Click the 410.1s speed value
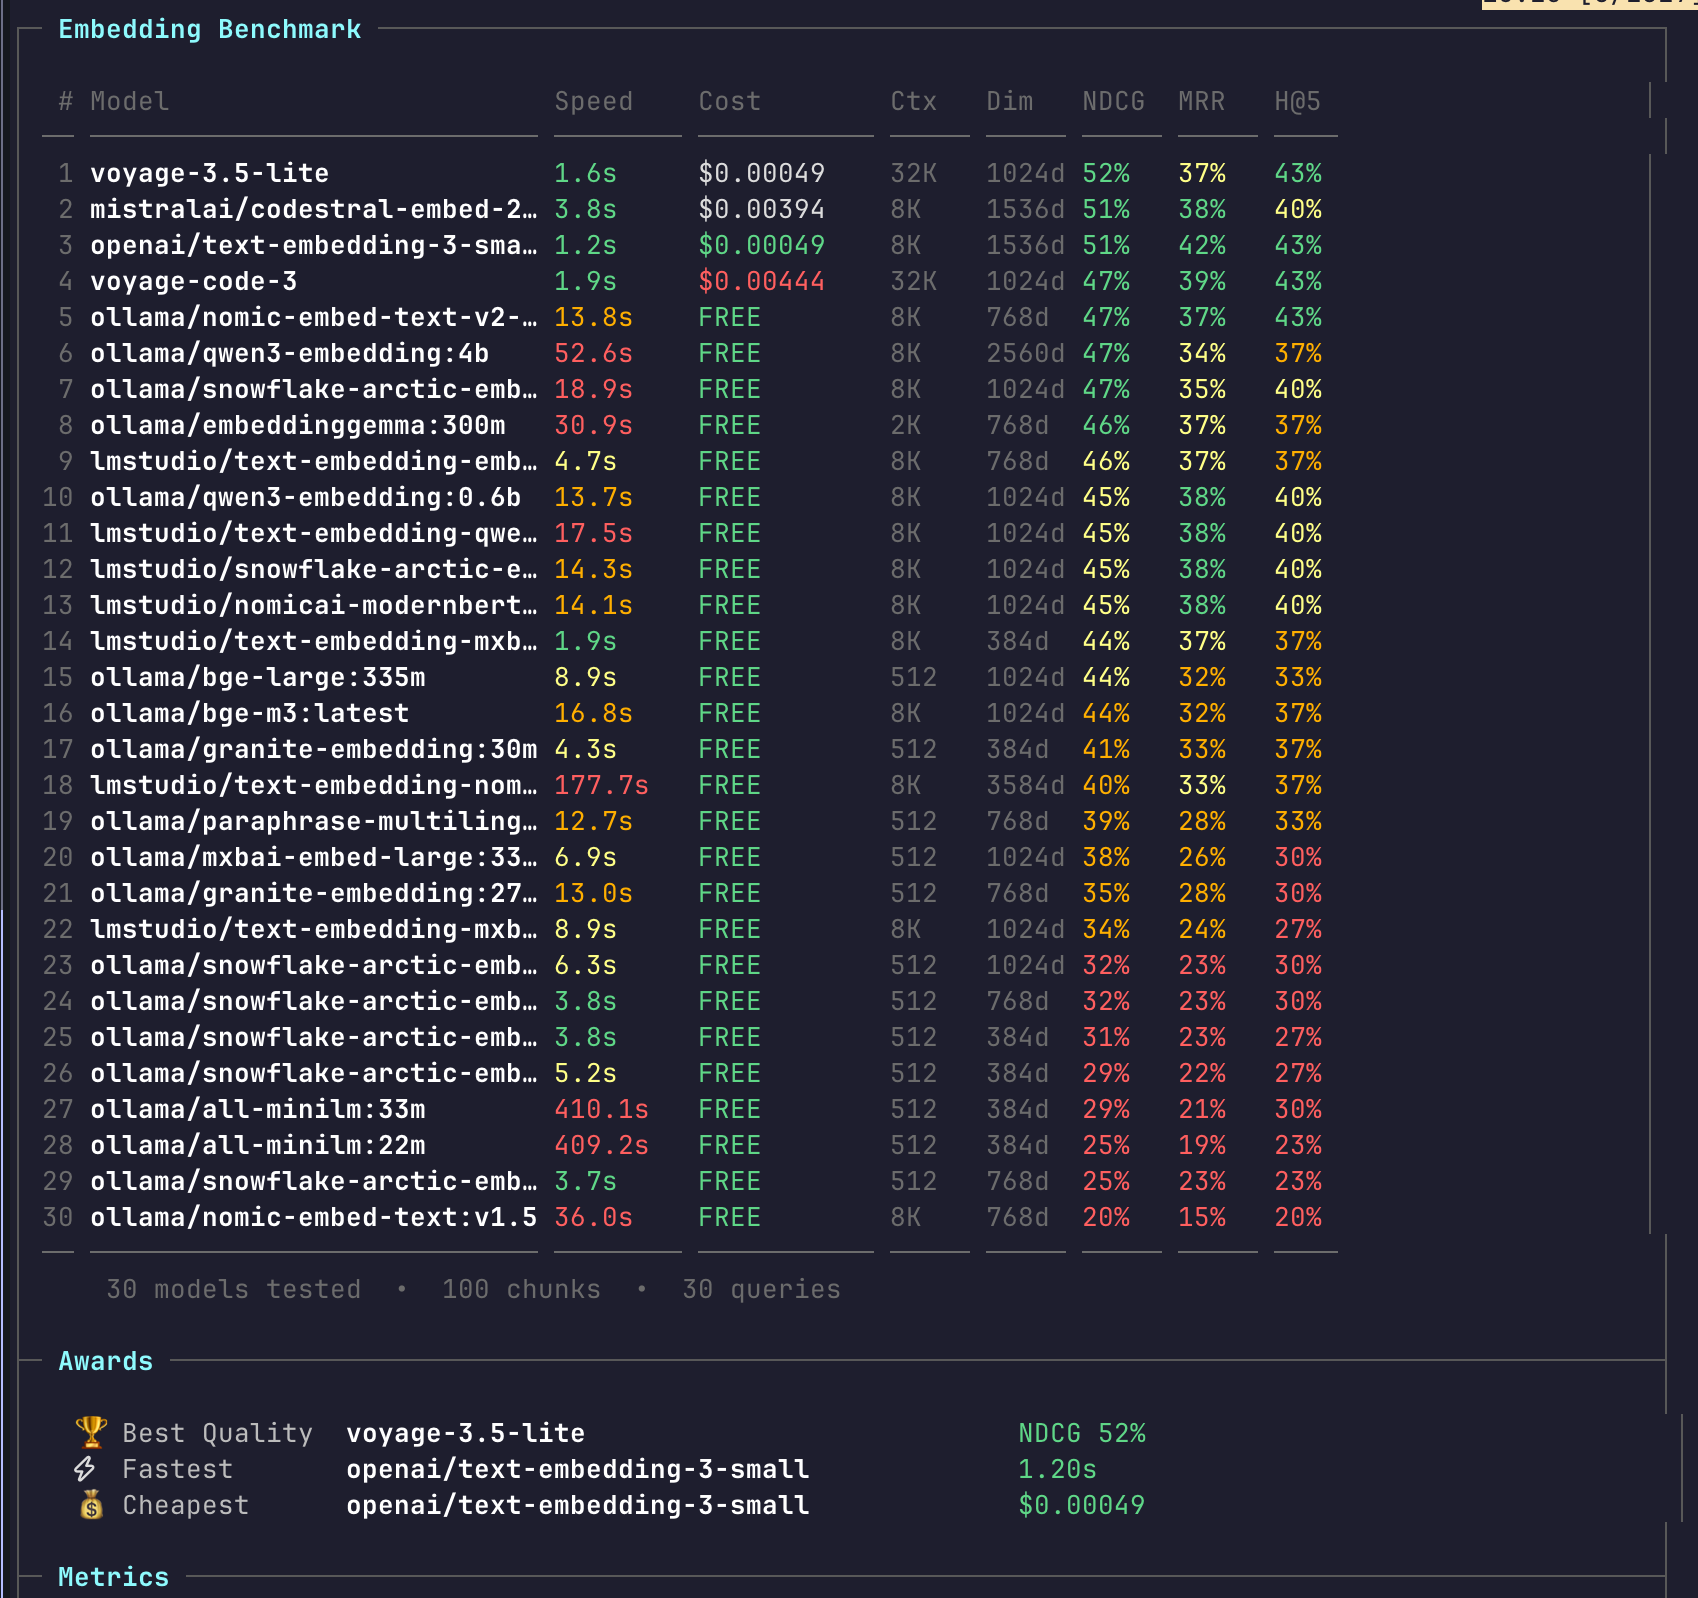Image resolution: width=1698 pixels, height=1598 pixels. [602, 1109]
